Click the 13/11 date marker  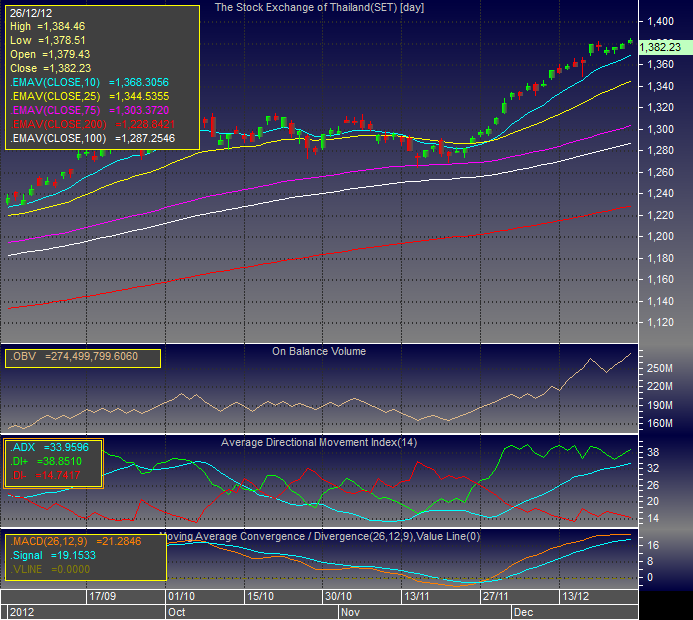coord(417,597)
